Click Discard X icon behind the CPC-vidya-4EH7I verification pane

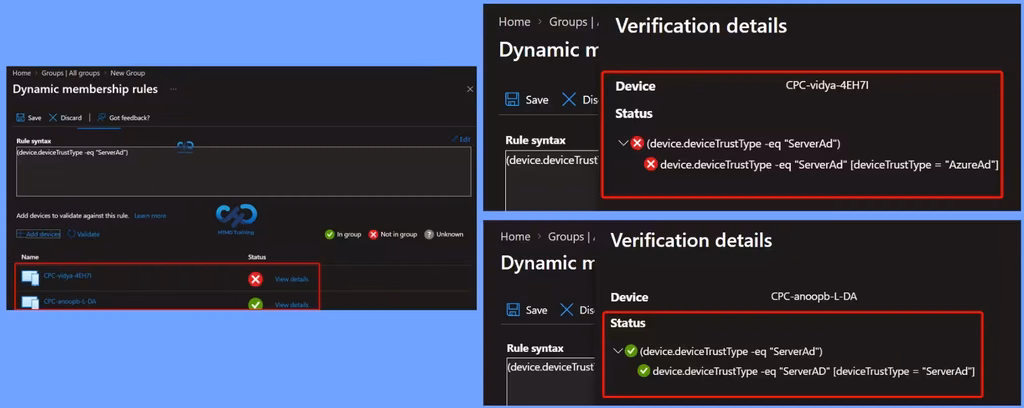pos(569,100)
